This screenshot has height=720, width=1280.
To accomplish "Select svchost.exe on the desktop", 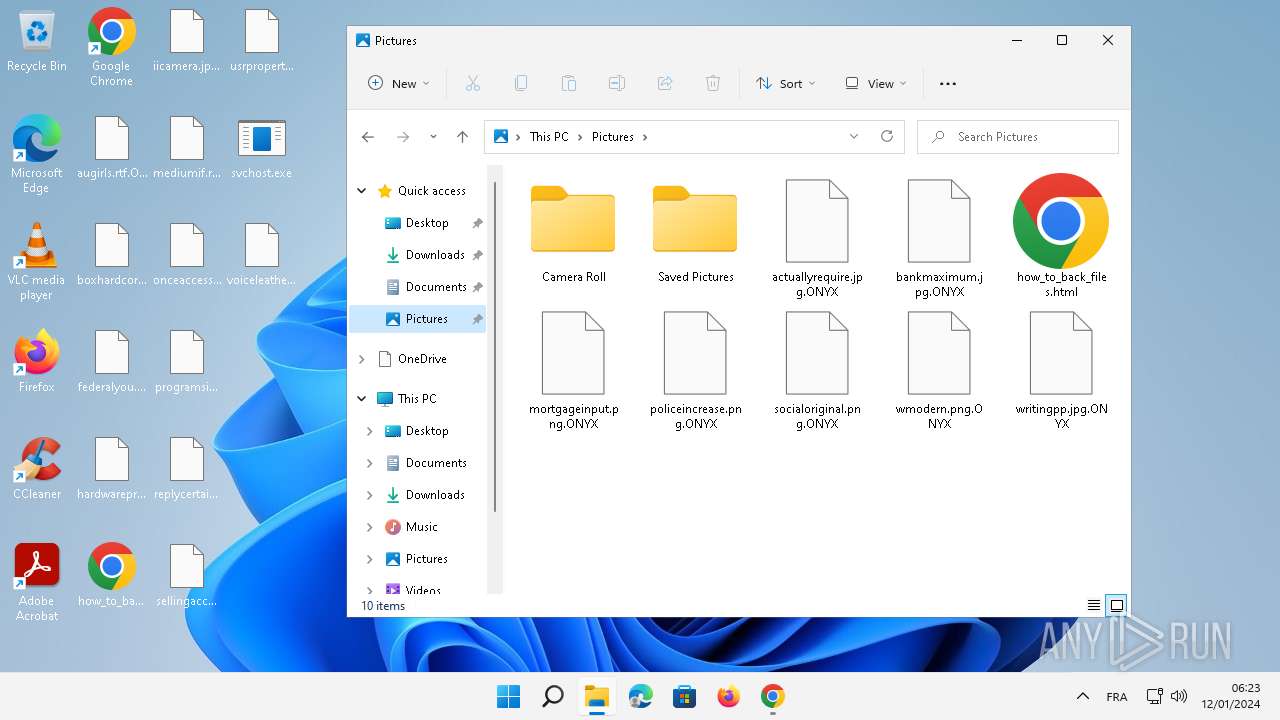I will [262, 148].
